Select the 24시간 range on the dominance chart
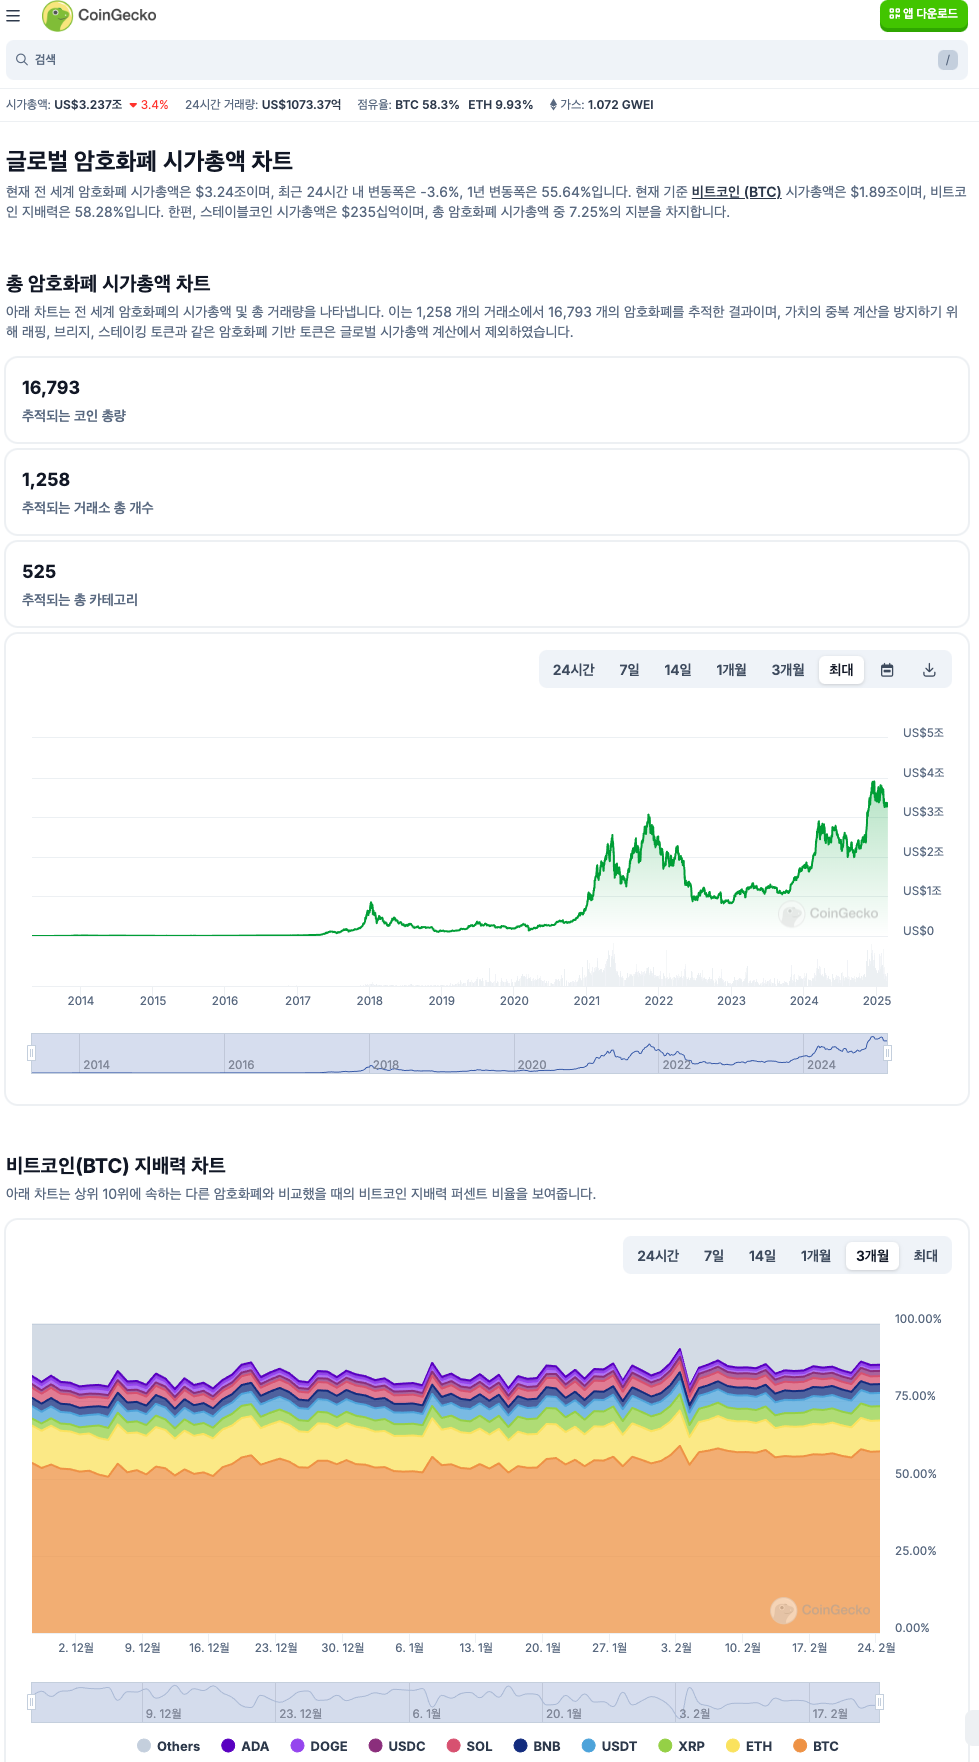 [x=658, y=1256]
